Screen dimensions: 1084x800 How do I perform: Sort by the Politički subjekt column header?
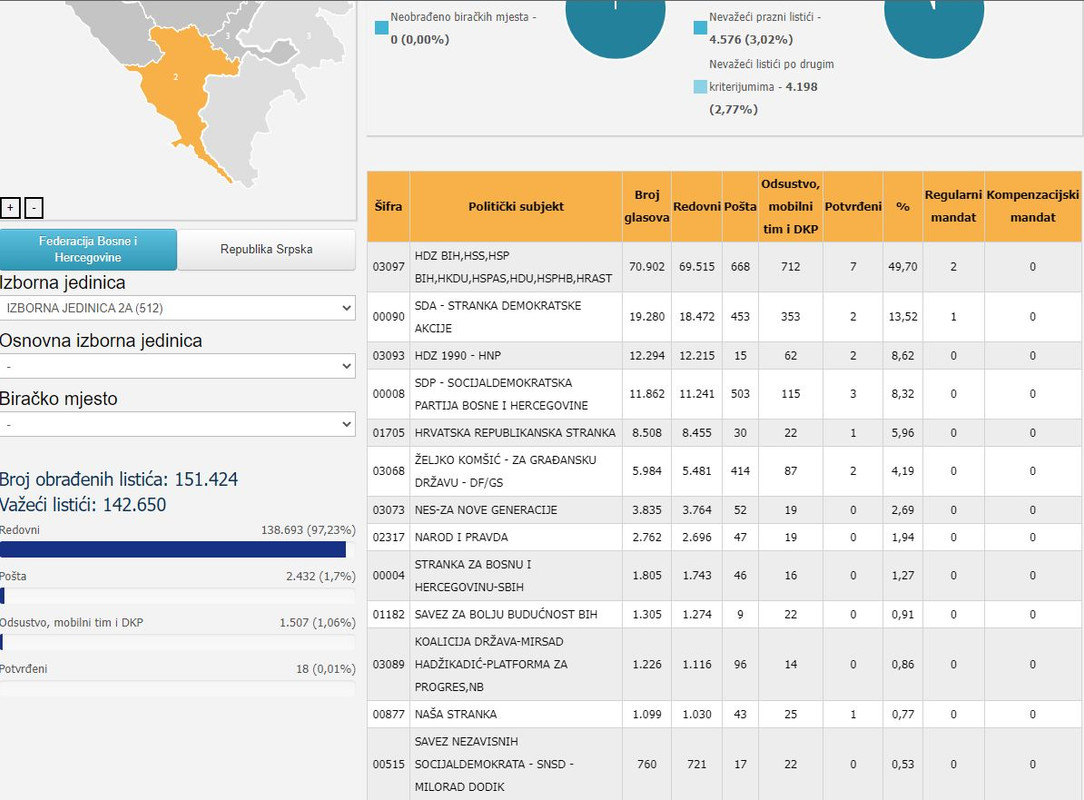[516, 206]
